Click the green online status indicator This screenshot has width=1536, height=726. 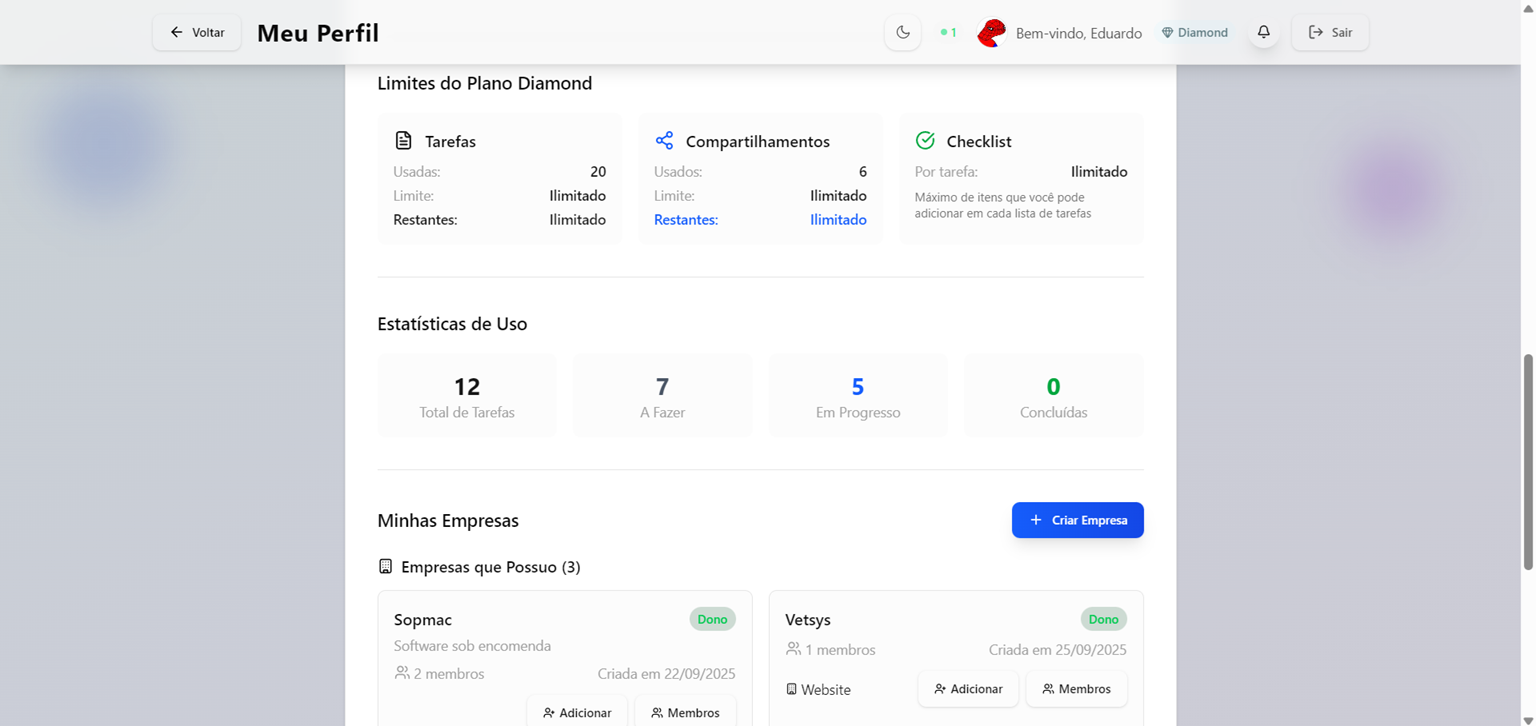(948, 33)
